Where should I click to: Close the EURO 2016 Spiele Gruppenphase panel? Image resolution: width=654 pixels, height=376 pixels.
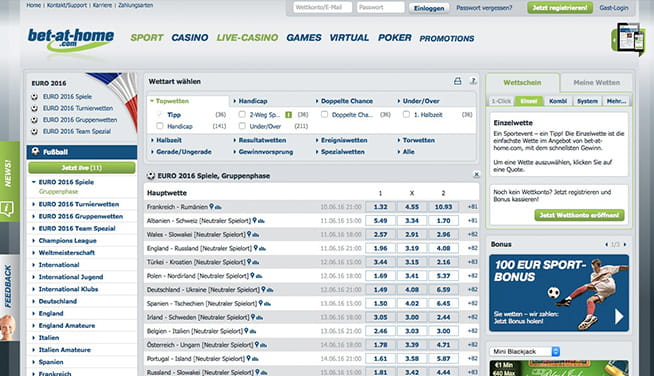pyautogui.click(x=476, y=174)
